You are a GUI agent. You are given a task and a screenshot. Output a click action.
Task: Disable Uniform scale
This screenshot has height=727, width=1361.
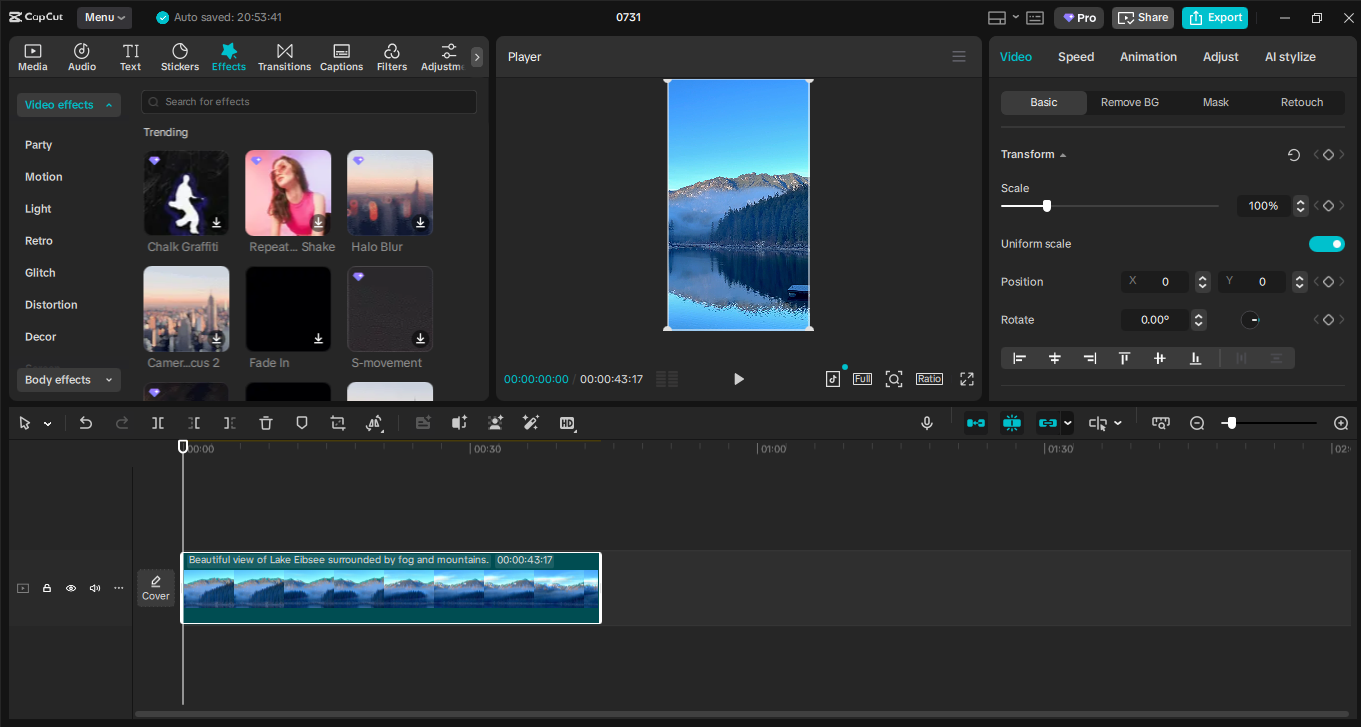click(1327, 243)
